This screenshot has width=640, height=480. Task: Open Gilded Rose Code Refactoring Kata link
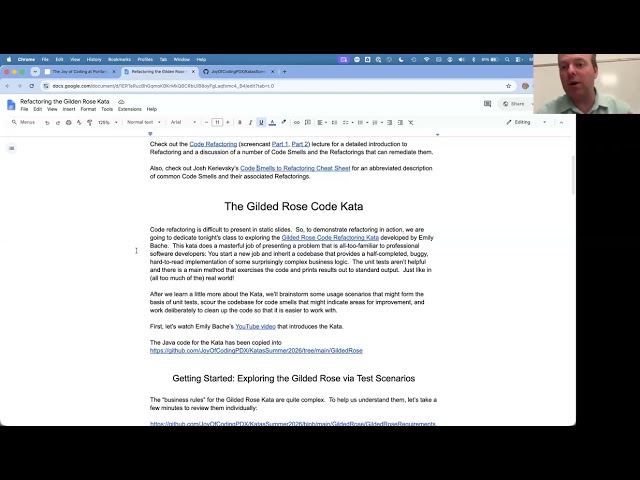(330, 238)
